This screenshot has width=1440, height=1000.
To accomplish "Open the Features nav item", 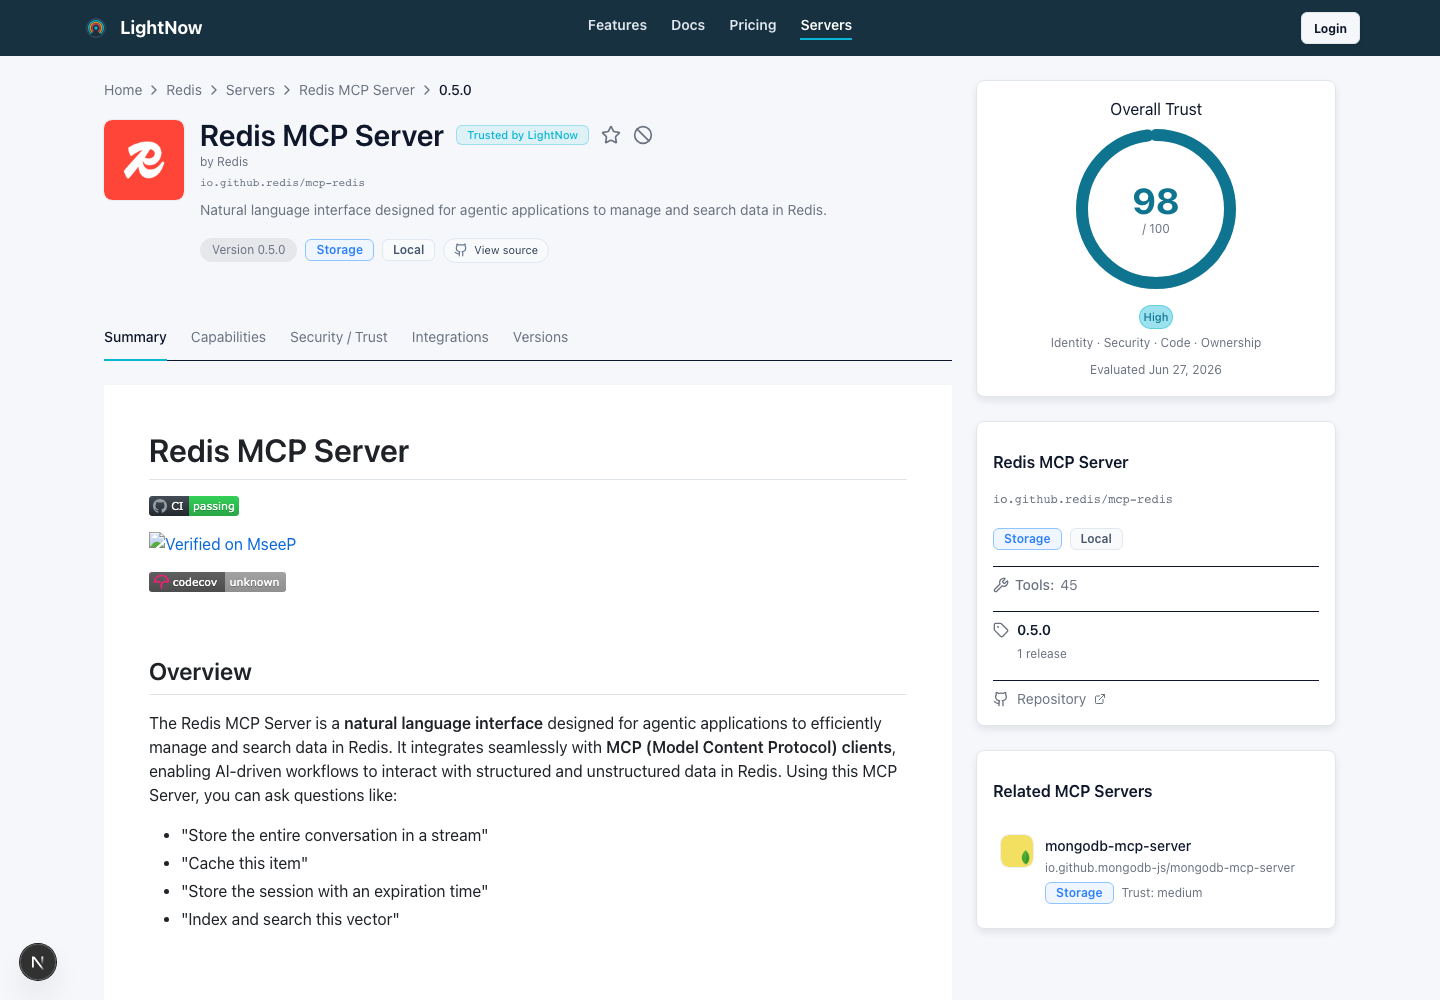I will tap(617, 25).
